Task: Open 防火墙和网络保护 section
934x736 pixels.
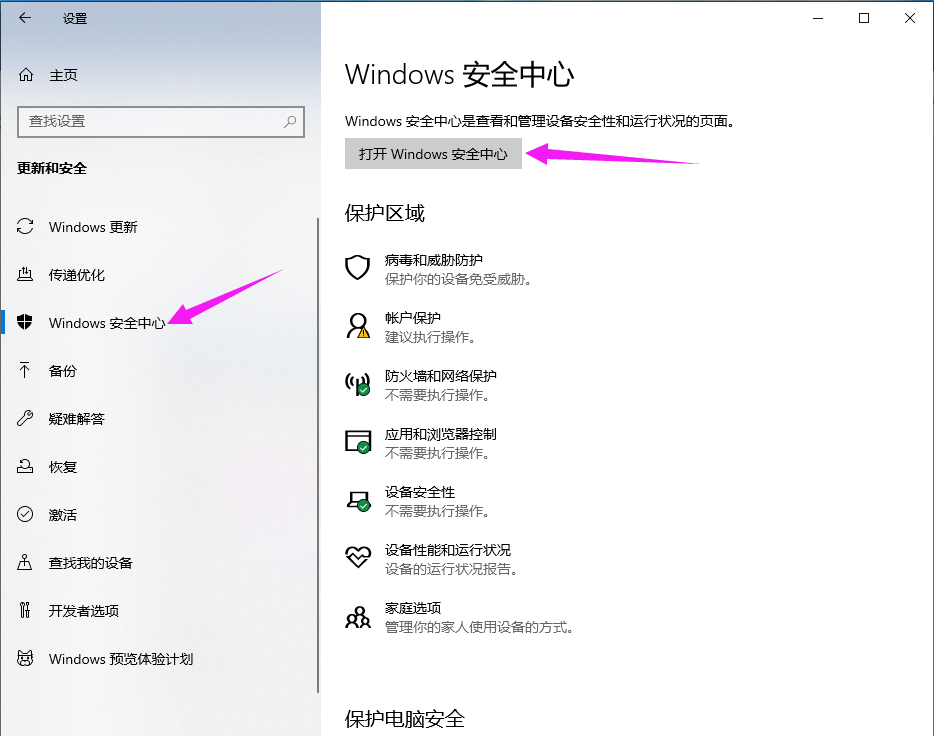Action: [421, 385]
